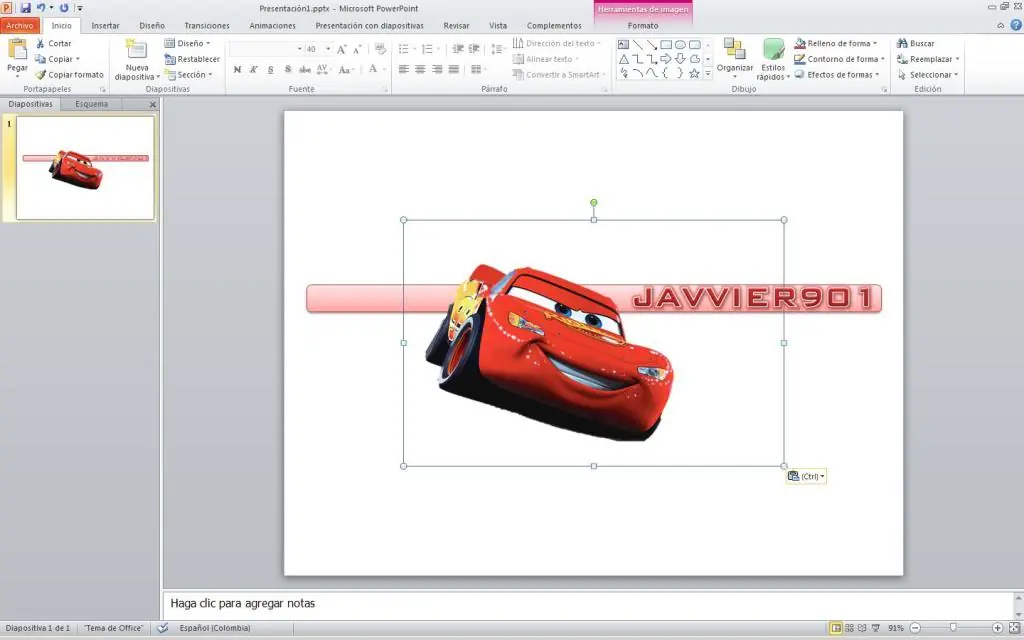Increase font size with the large A icon
The image size is (1024, 640).
[x=341, y=49]
